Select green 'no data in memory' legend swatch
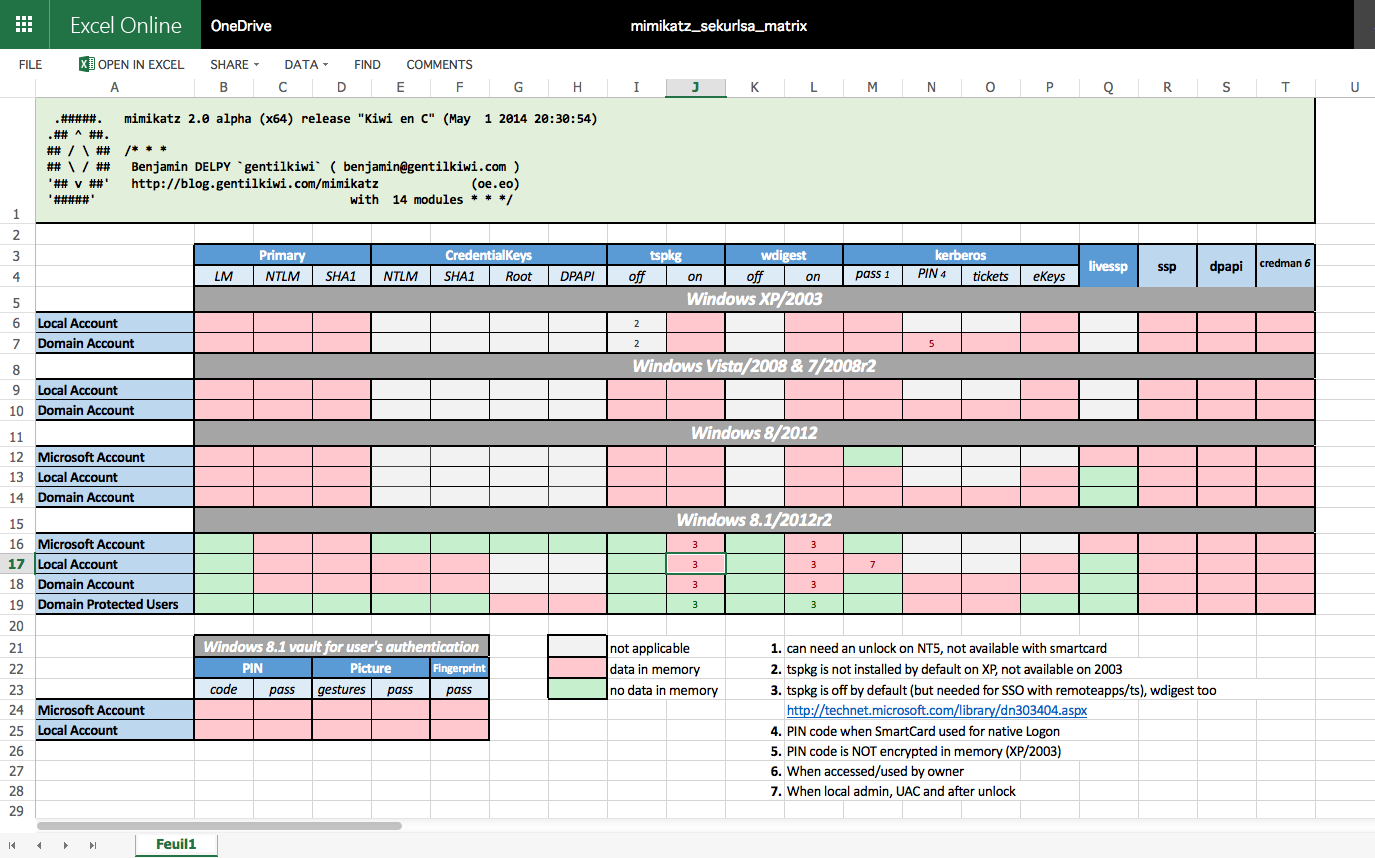The image size is (1375, 858). pyautogui.click(x=577, y=690)
